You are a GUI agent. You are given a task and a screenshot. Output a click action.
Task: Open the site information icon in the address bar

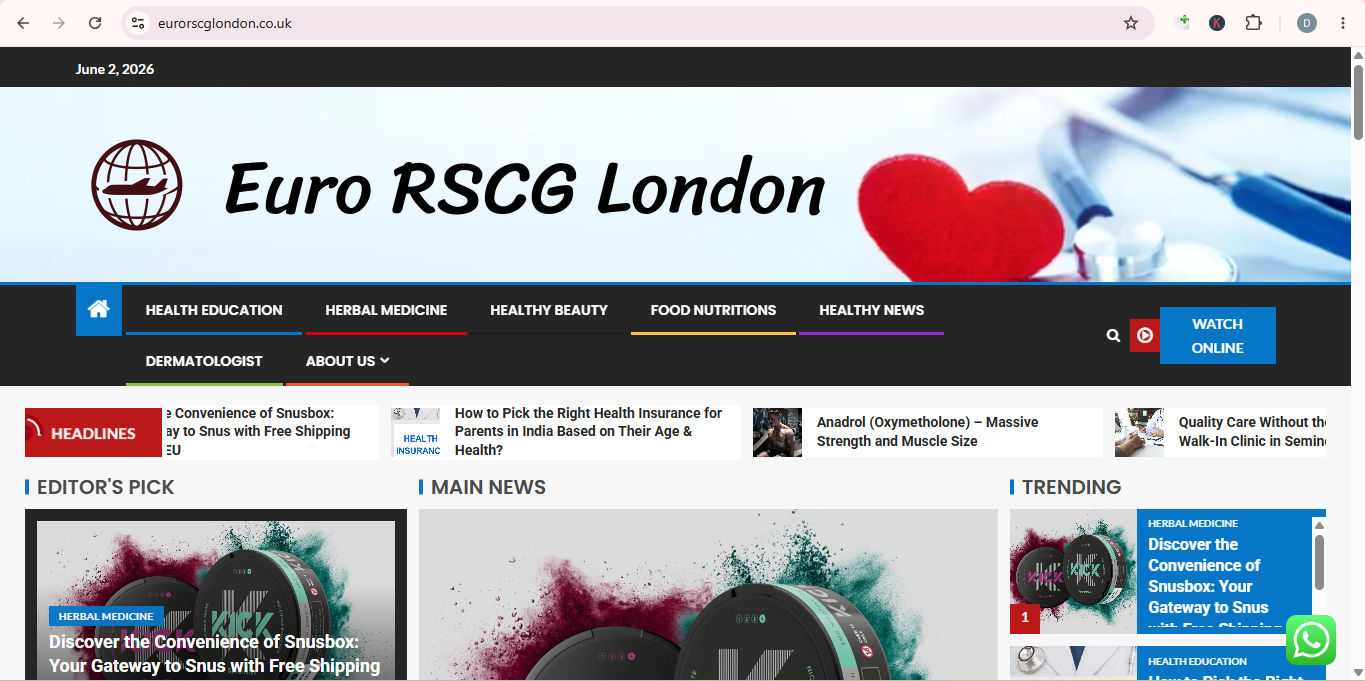click(x=138, y=23)
